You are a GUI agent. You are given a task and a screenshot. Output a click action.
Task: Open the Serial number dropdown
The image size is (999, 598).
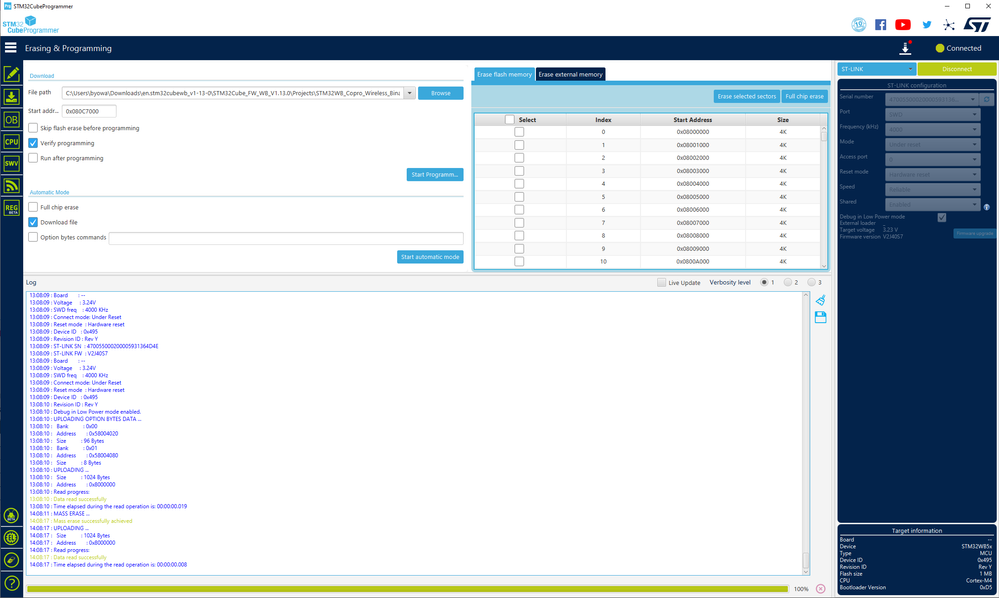coord(932,99)
